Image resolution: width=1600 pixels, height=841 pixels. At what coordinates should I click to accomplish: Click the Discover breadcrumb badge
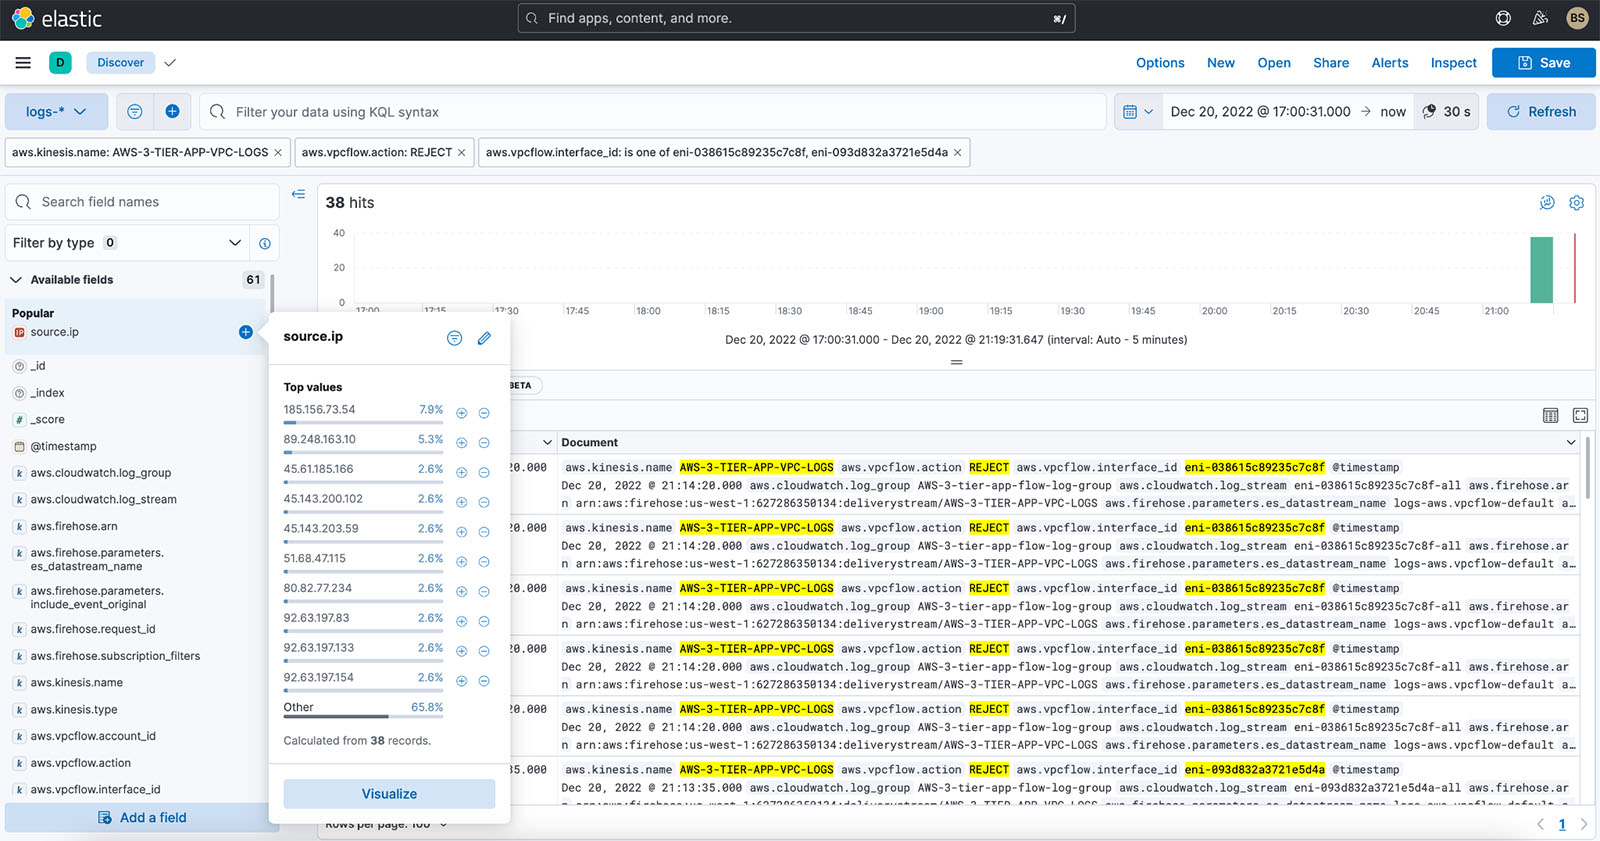click(x=120, y=62)
